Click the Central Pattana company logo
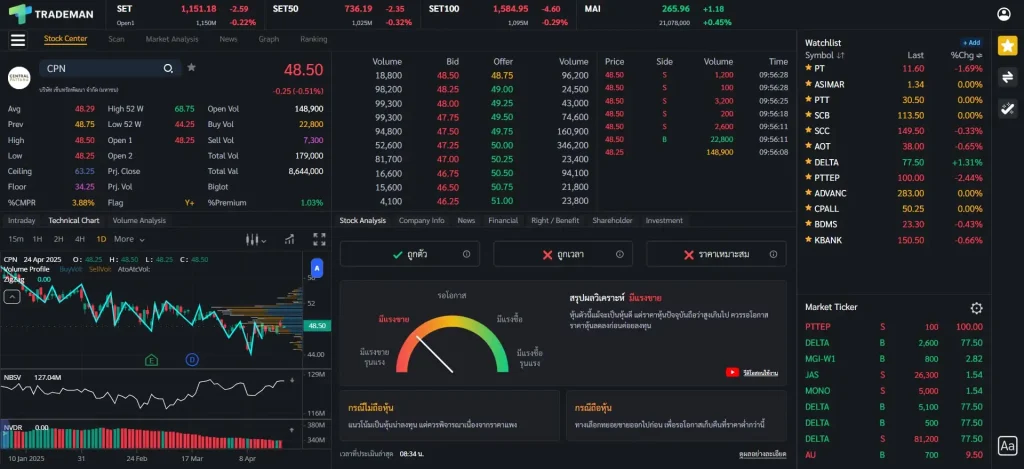Image resolution: width=1024 pixels, height=469 pixels. pos(19,78)
